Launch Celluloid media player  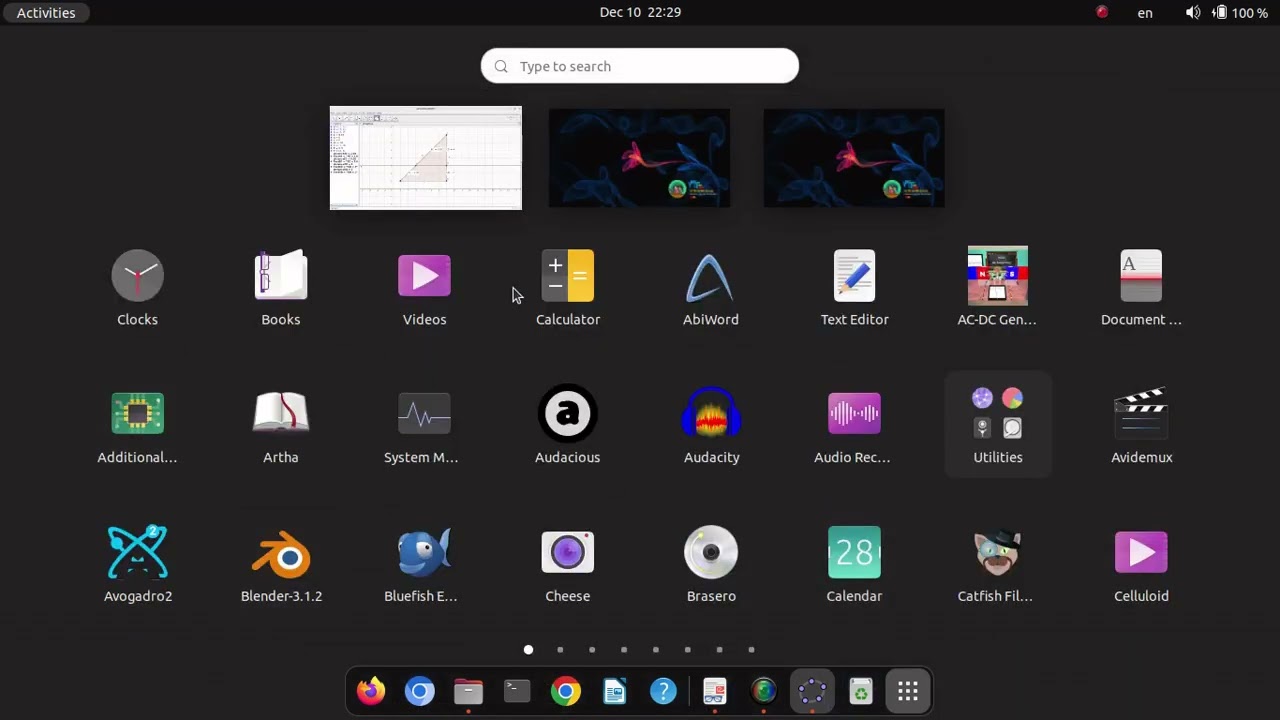point(1141,564)
